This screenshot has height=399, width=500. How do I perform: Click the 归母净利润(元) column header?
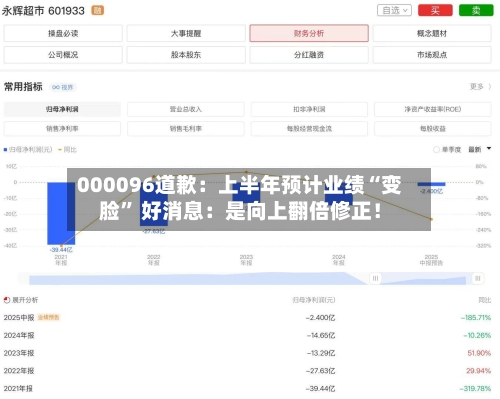314,300
